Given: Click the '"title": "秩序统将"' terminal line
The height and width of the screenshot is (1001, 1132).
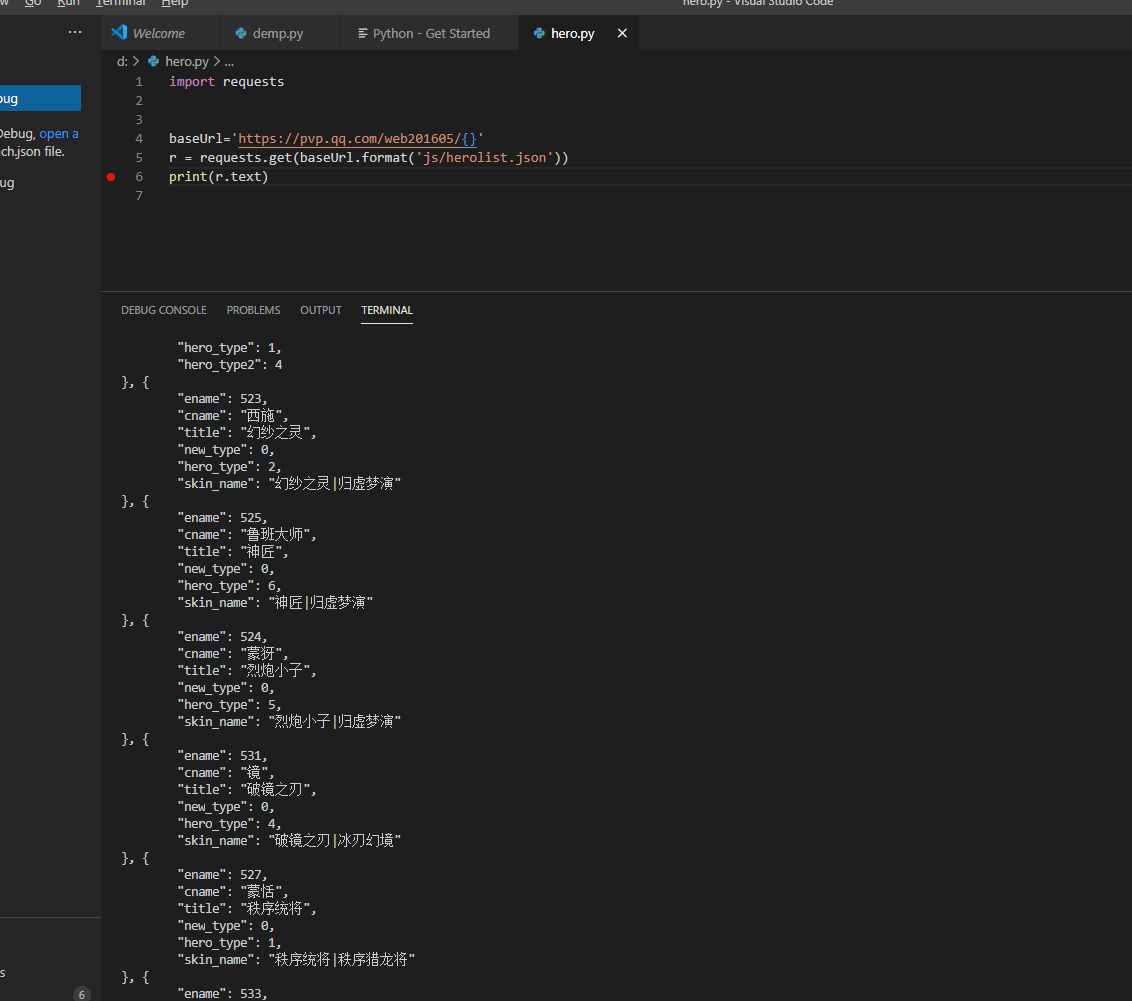Looking at the screenshot, I should tap(247, 909).
